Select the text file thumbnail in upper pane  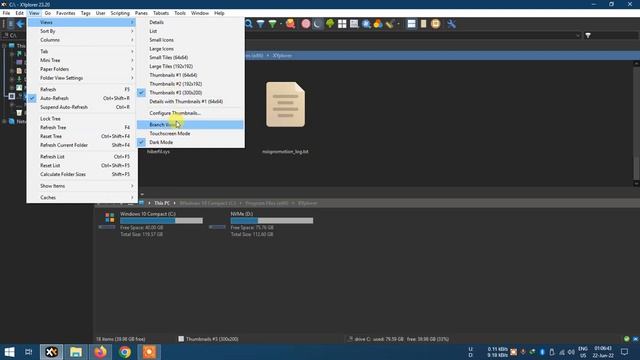coord(285,104)
